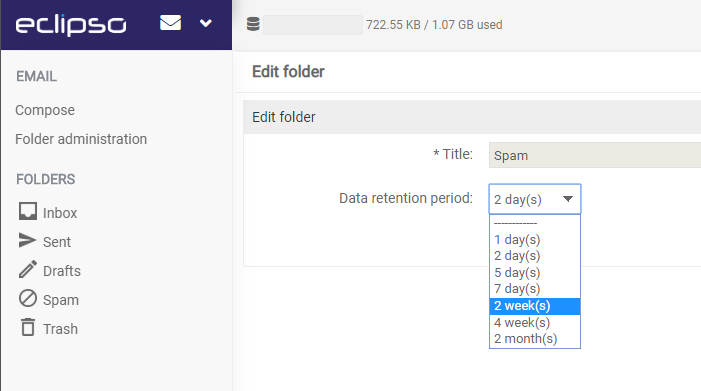Click the Sent paper-plane icon
This screenshot has width=701, height=391.
click(x=27, y=240)
